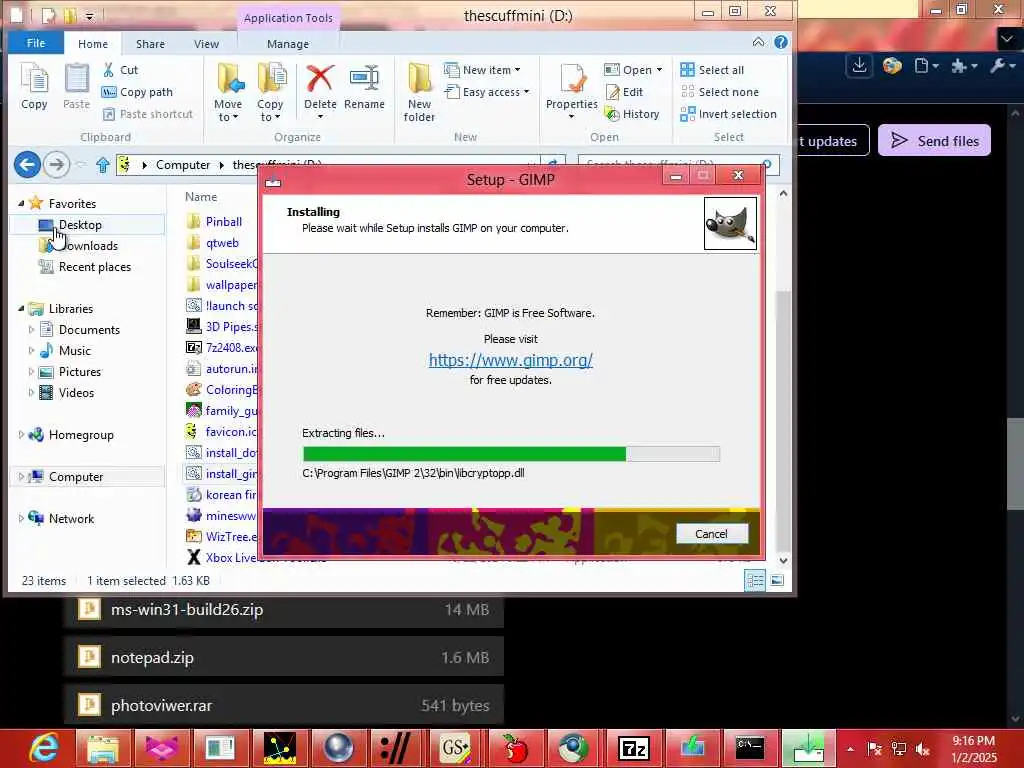Viewport: 1024px width, 768px height.
Task: Select the qtweb folder
Action: [222, 243]
